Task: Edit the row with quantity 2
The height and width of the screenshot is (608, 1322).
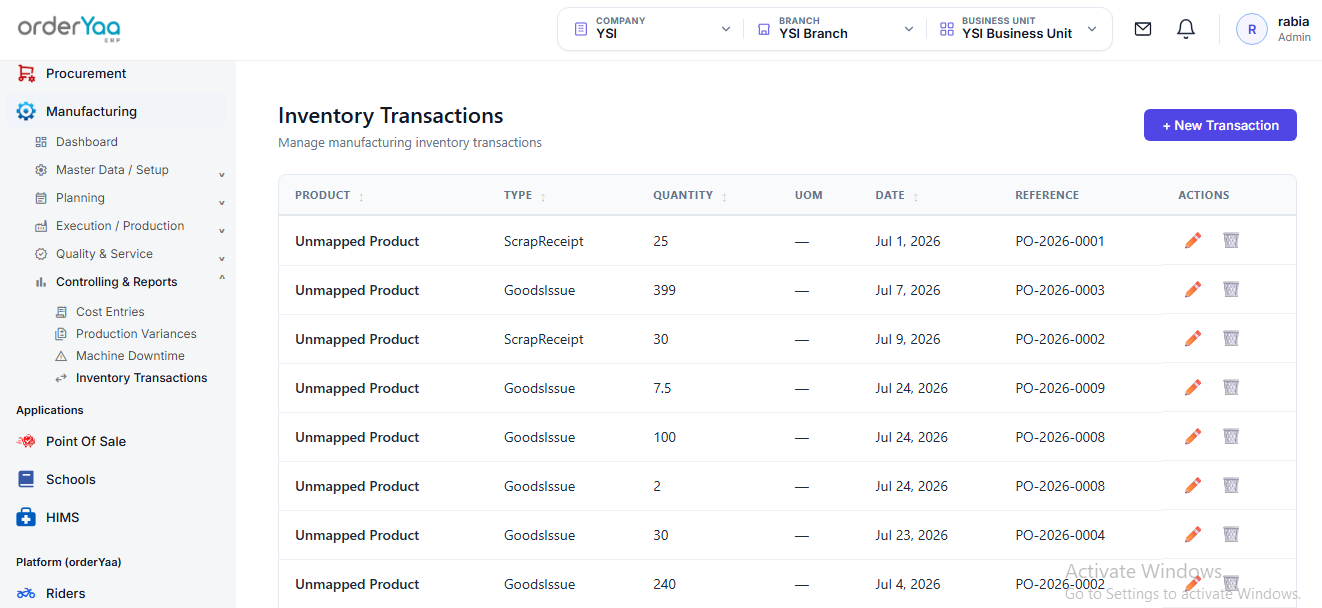Action: (x=1192, y=486)
